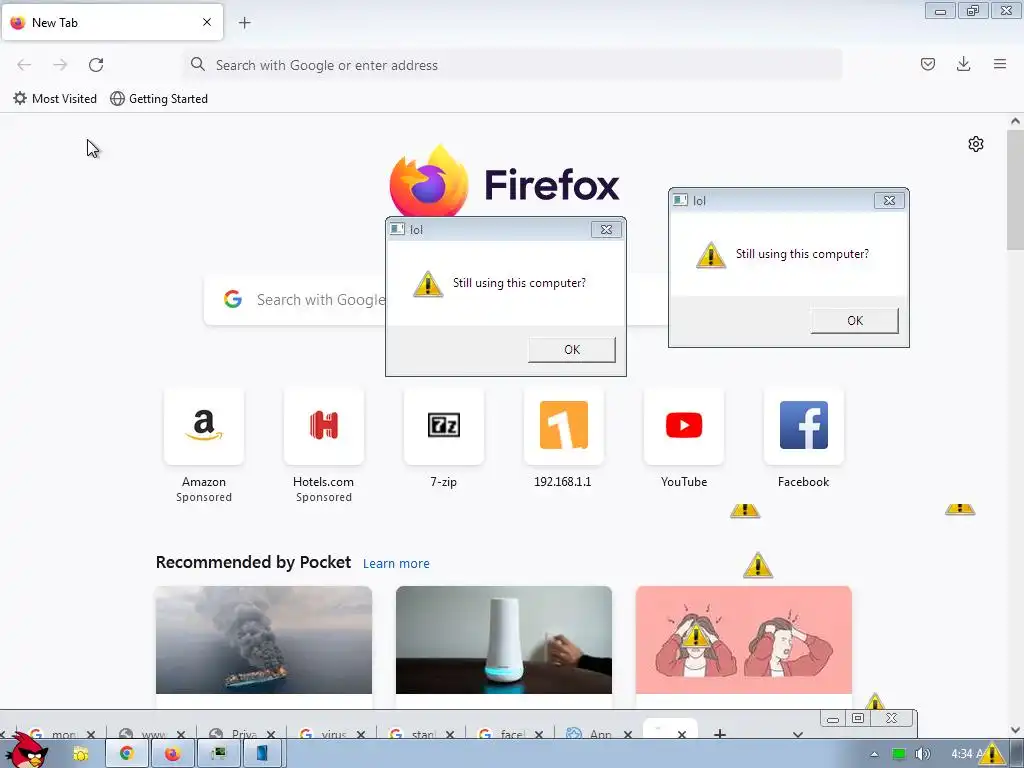Viewport: 1024px width, 768px height.
Task: Click the scrollbar up arrow
Action: [1015, 121]
